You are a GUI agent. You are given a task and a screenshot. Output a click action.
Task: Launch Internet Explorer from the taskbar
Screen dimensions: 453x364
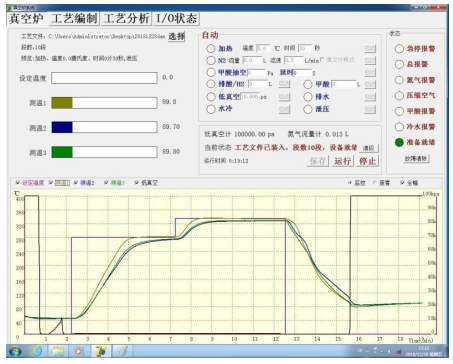37,351
